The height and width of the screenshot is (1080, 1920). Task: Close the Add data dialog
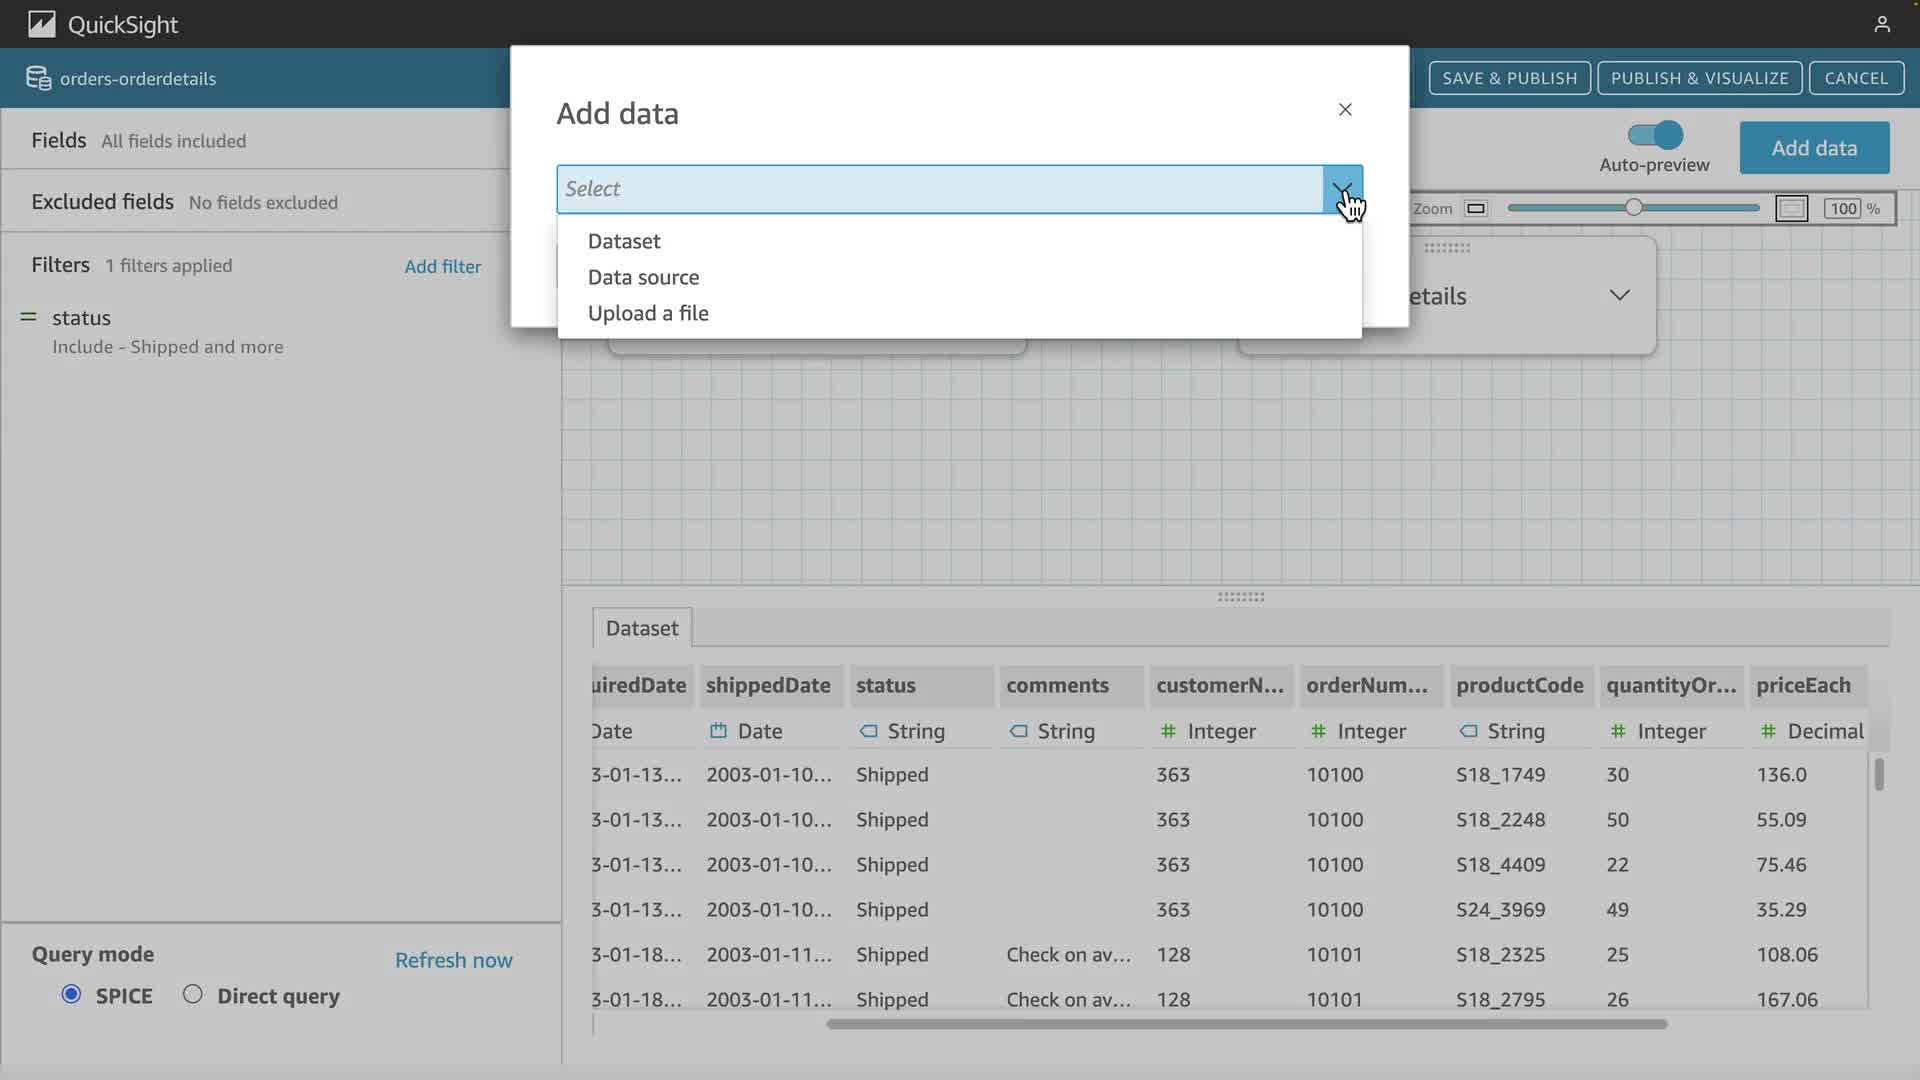click(1345, 110)
